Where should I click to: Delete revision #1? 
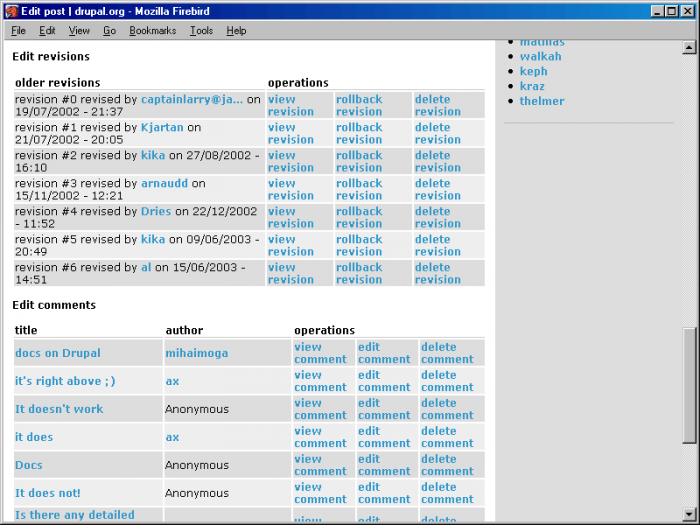[x=438, y=133]
